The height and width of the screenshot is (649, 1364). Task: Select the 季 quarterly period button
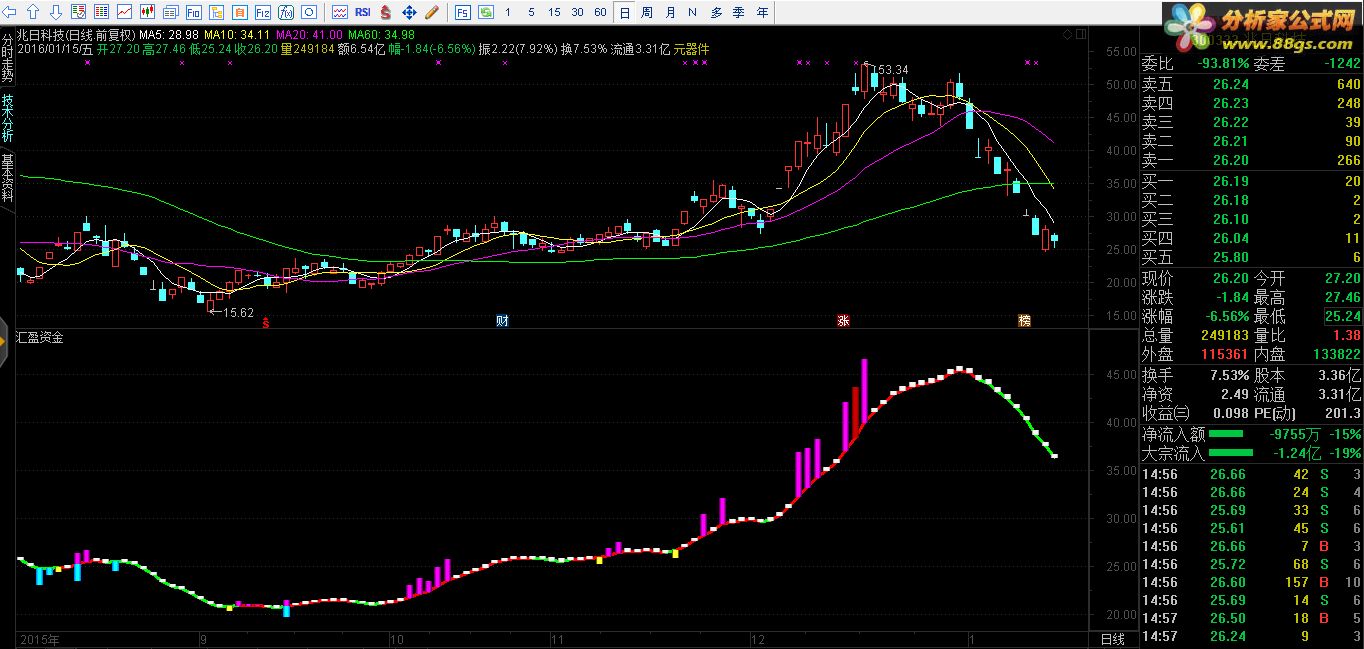tap(739, 12)
